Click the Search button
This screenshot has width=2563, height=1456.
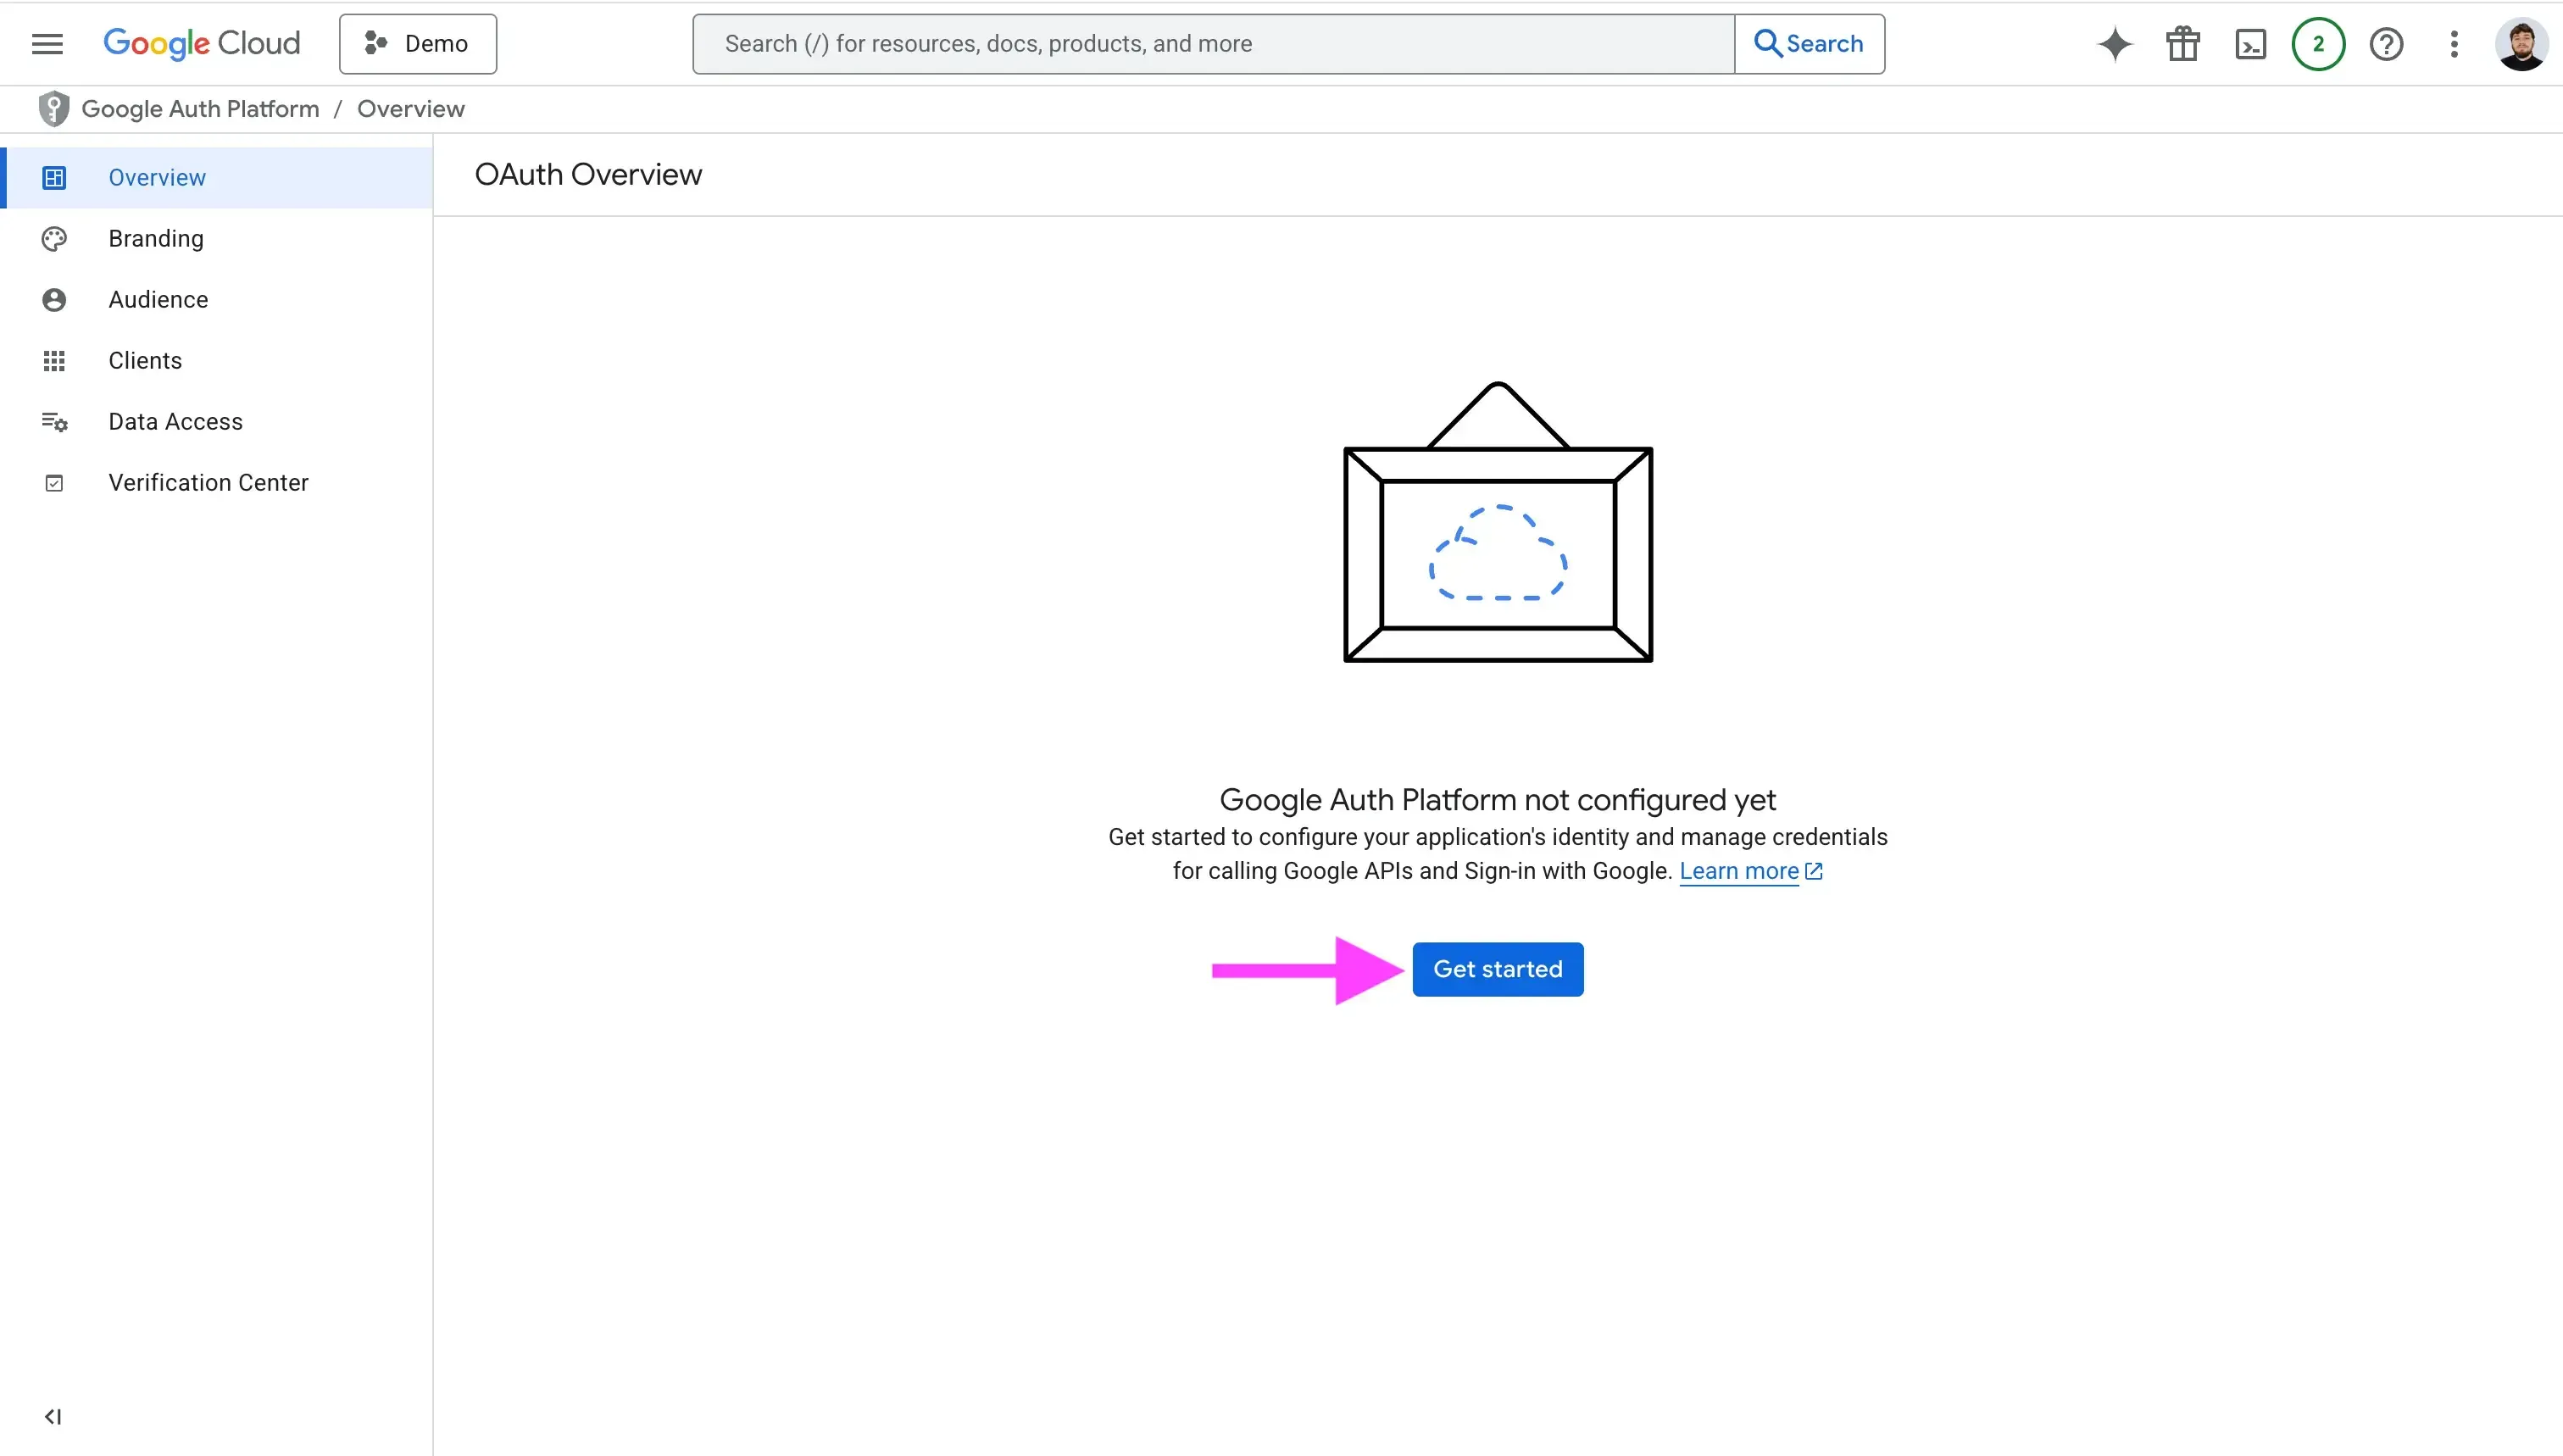pos(1809,44)
